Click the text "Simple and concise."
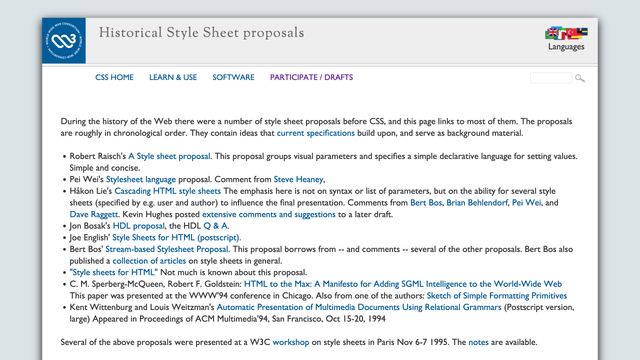This screenshot has width=640, height=360. point(105,168)
